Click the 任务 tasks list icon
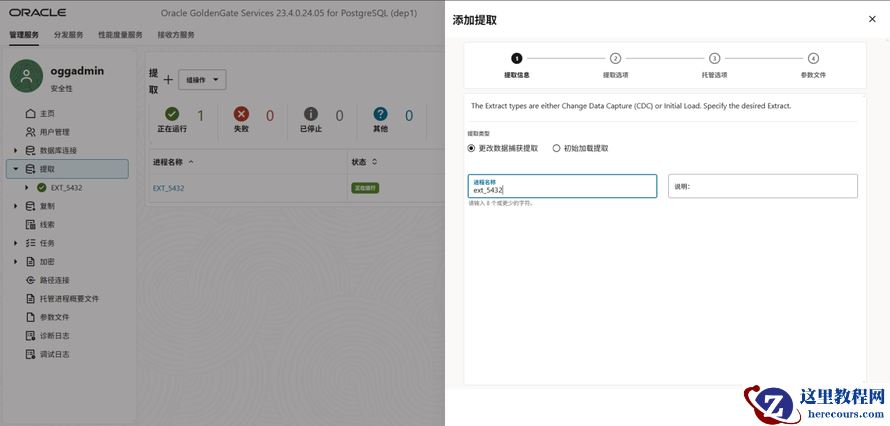The image size is (890, 426). pyautogui.click(x=31, y=243)
